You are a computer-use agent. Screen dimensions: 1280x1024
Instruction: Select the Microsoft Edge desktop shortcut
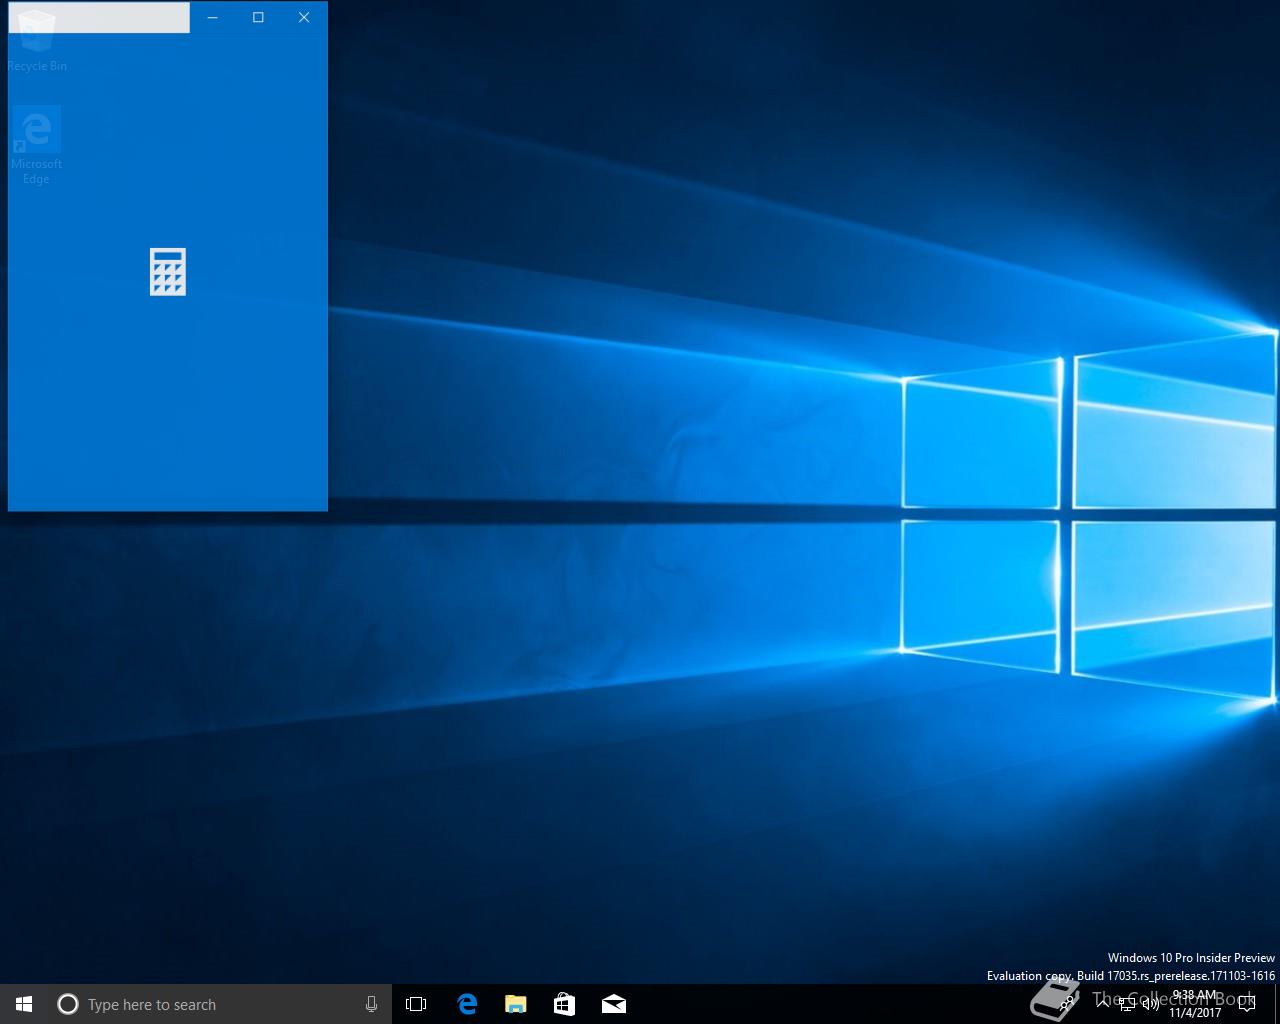click(x=37, y=146)
